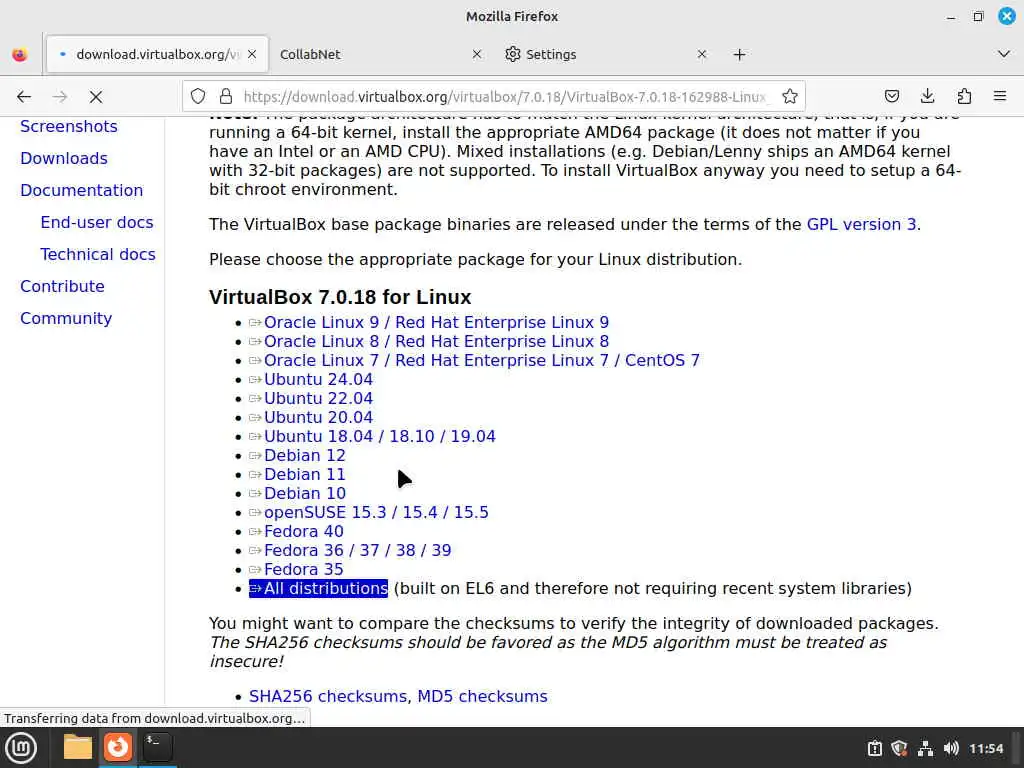1024x768 pixels.
Task: Open the MD5 checksums link
Action: click(482, 696)
